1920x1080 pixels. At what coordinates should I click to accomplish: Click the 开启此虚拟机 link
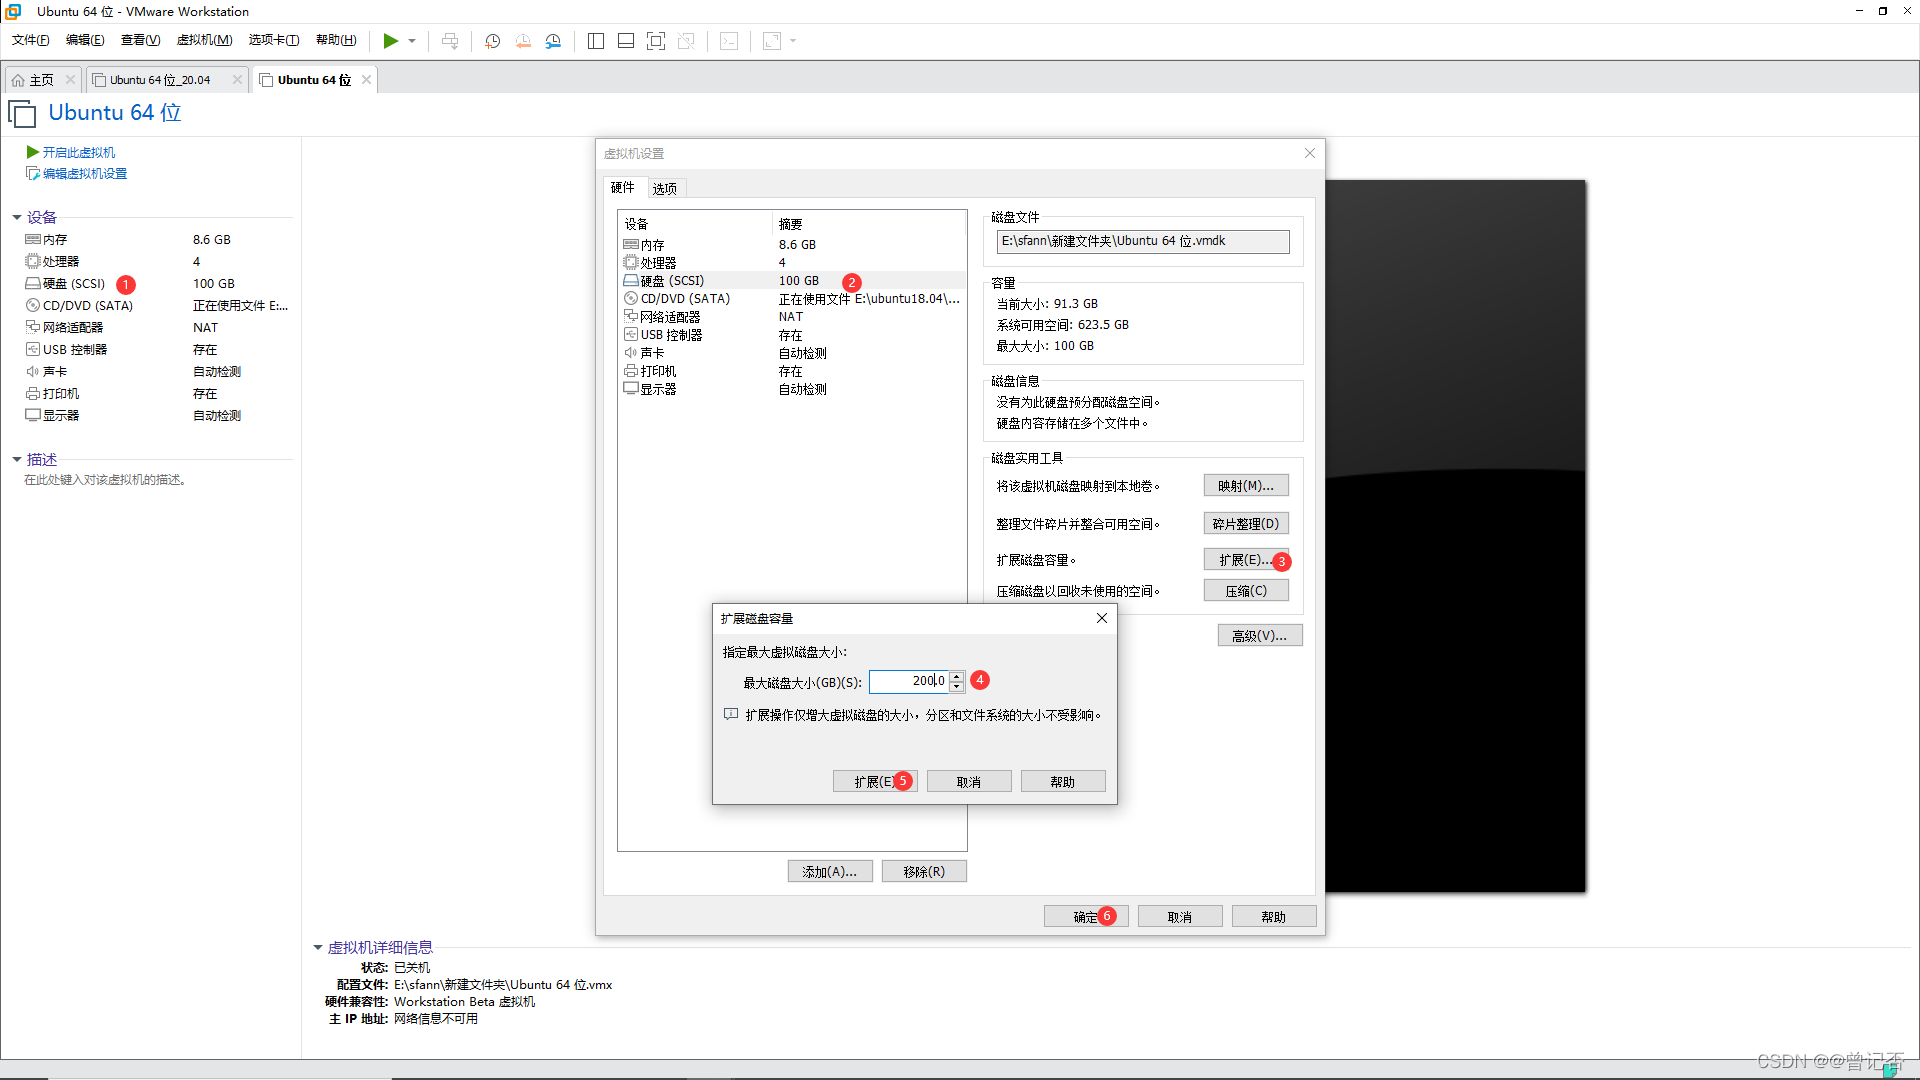(x=78, y=152)
